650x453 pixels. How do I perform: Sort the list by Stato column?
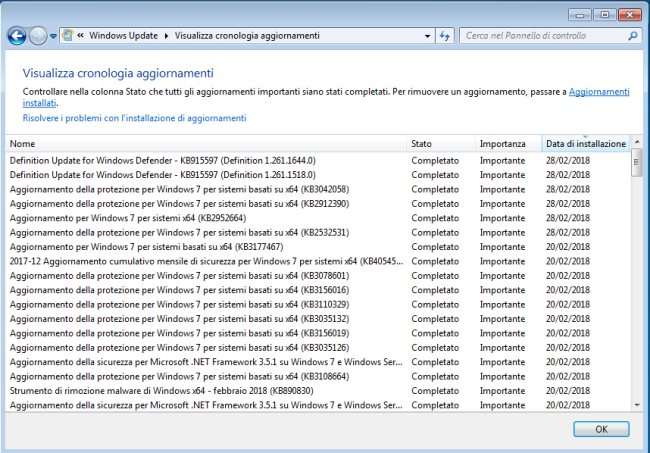(x=441, y=144)
